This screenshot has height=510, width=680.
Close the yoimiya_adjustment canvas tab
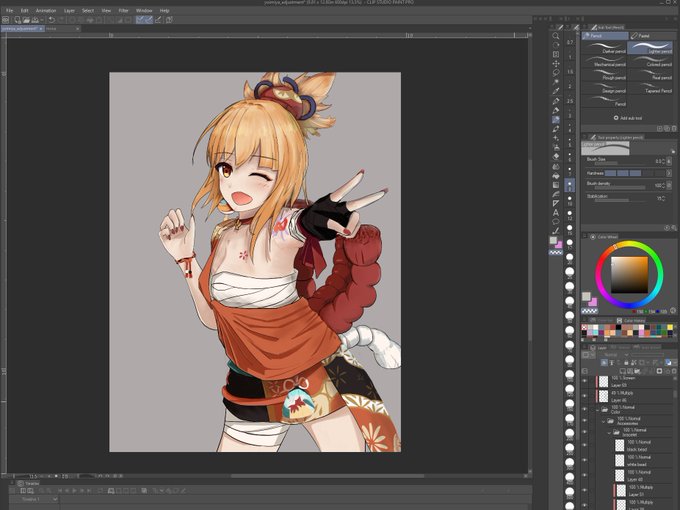pyautogui.click(x=41, y=29)
